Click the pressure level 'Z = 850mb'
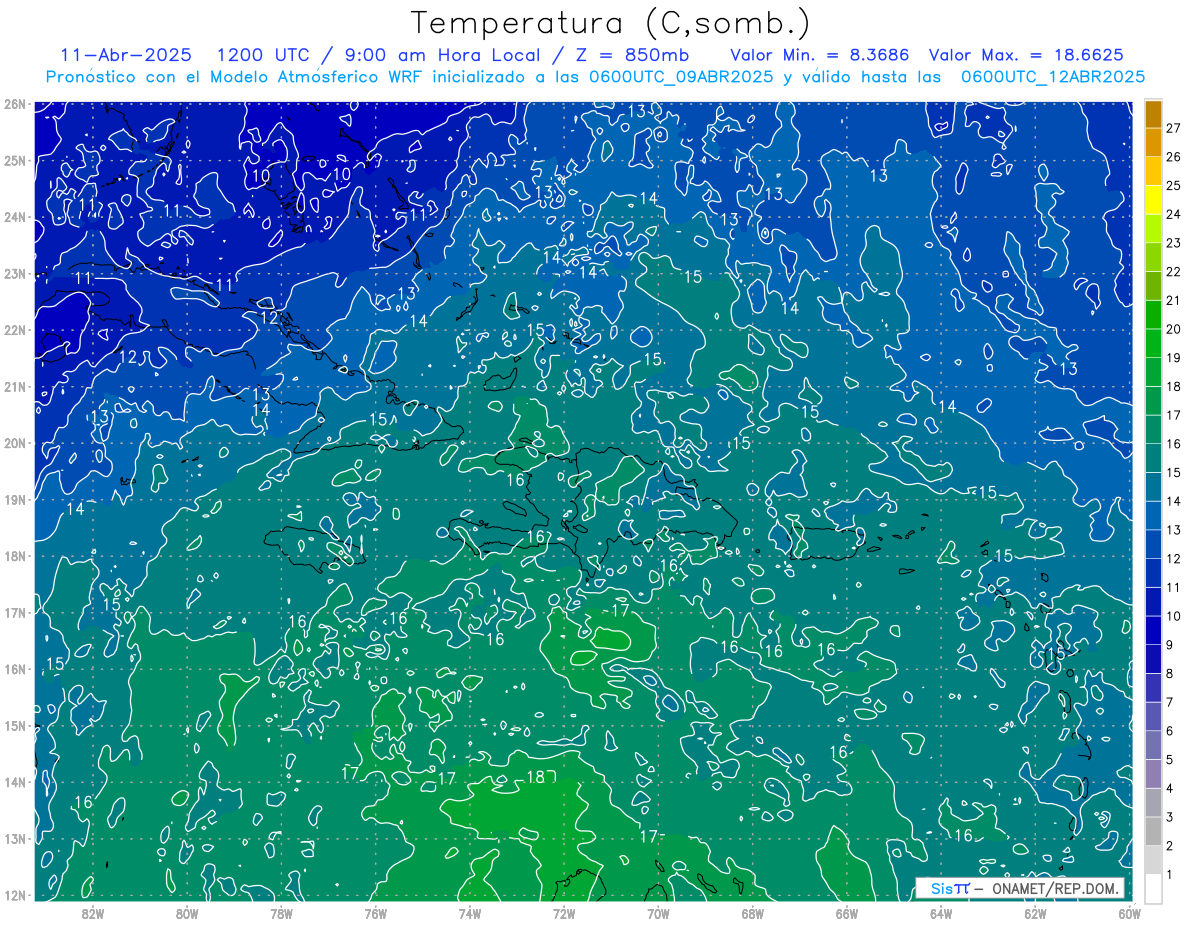The height and width of the screenshot is (927, 1200). pyautogui.click(x=635, y=55)
